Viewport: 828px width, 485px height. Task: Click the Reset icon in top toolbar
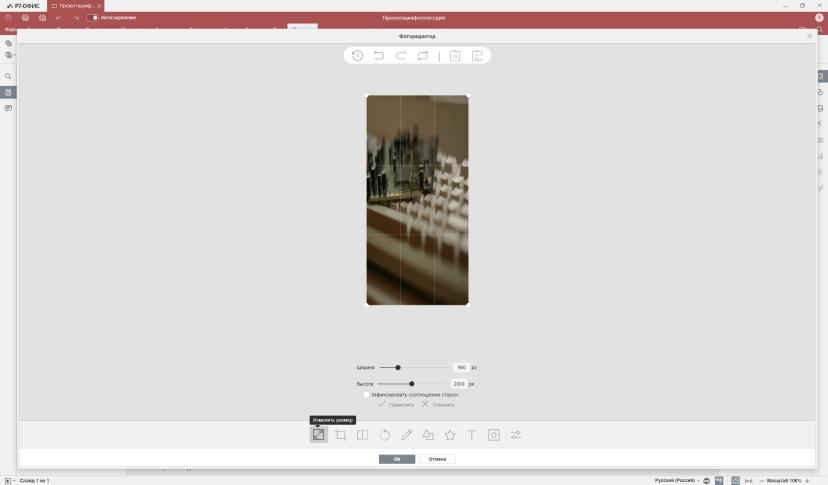tap(423, 55)
